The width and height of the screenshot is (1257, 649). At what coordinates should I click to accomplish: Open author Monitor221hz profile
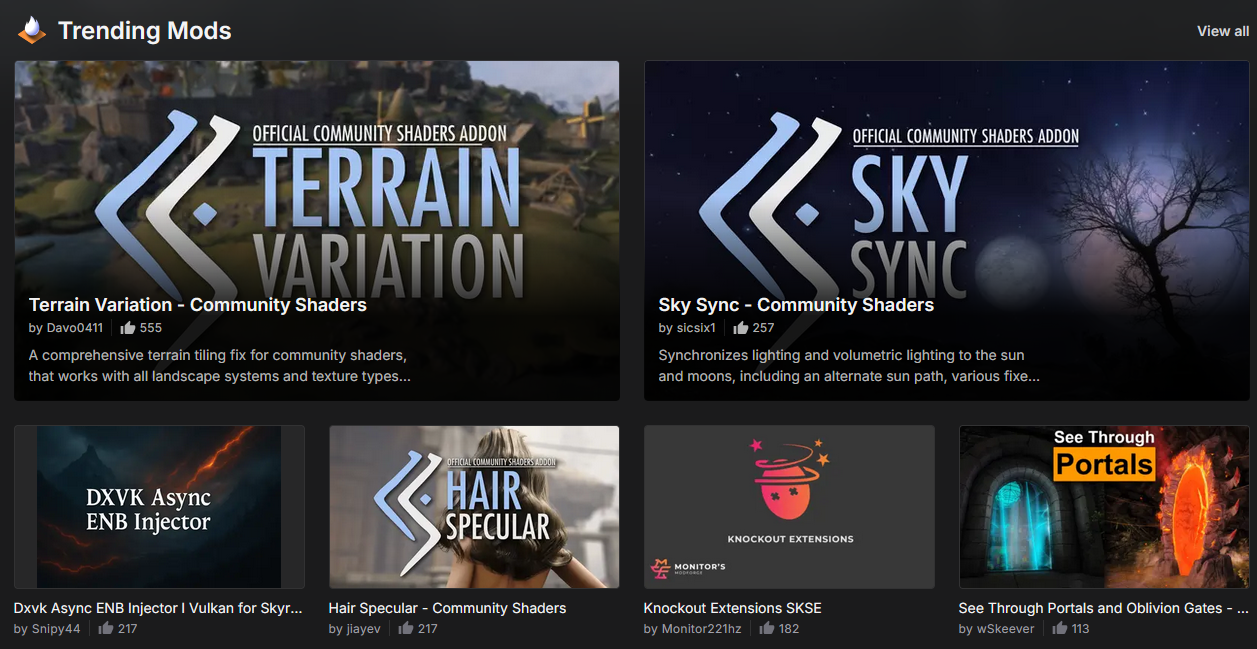point(701,629)
